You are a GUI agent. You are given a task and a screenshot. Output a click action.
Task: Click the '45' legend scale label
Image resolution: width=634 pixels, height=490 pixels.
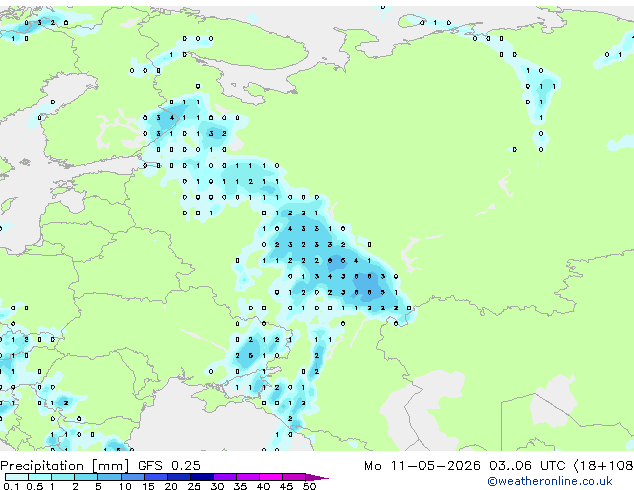coord(286,486)
